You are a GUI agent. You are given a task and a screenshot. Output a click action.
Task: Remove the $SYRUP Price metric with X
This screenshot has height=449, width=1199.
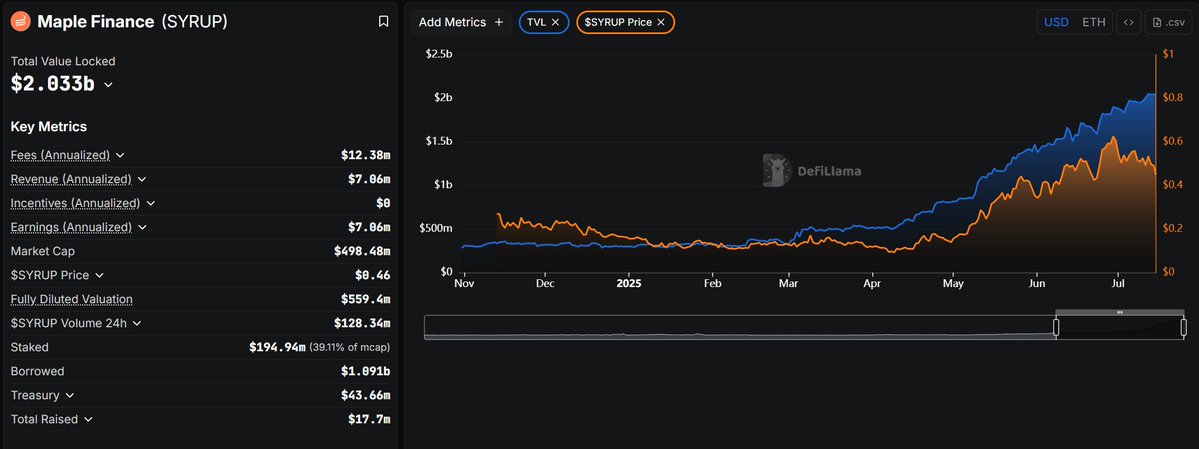661,22
